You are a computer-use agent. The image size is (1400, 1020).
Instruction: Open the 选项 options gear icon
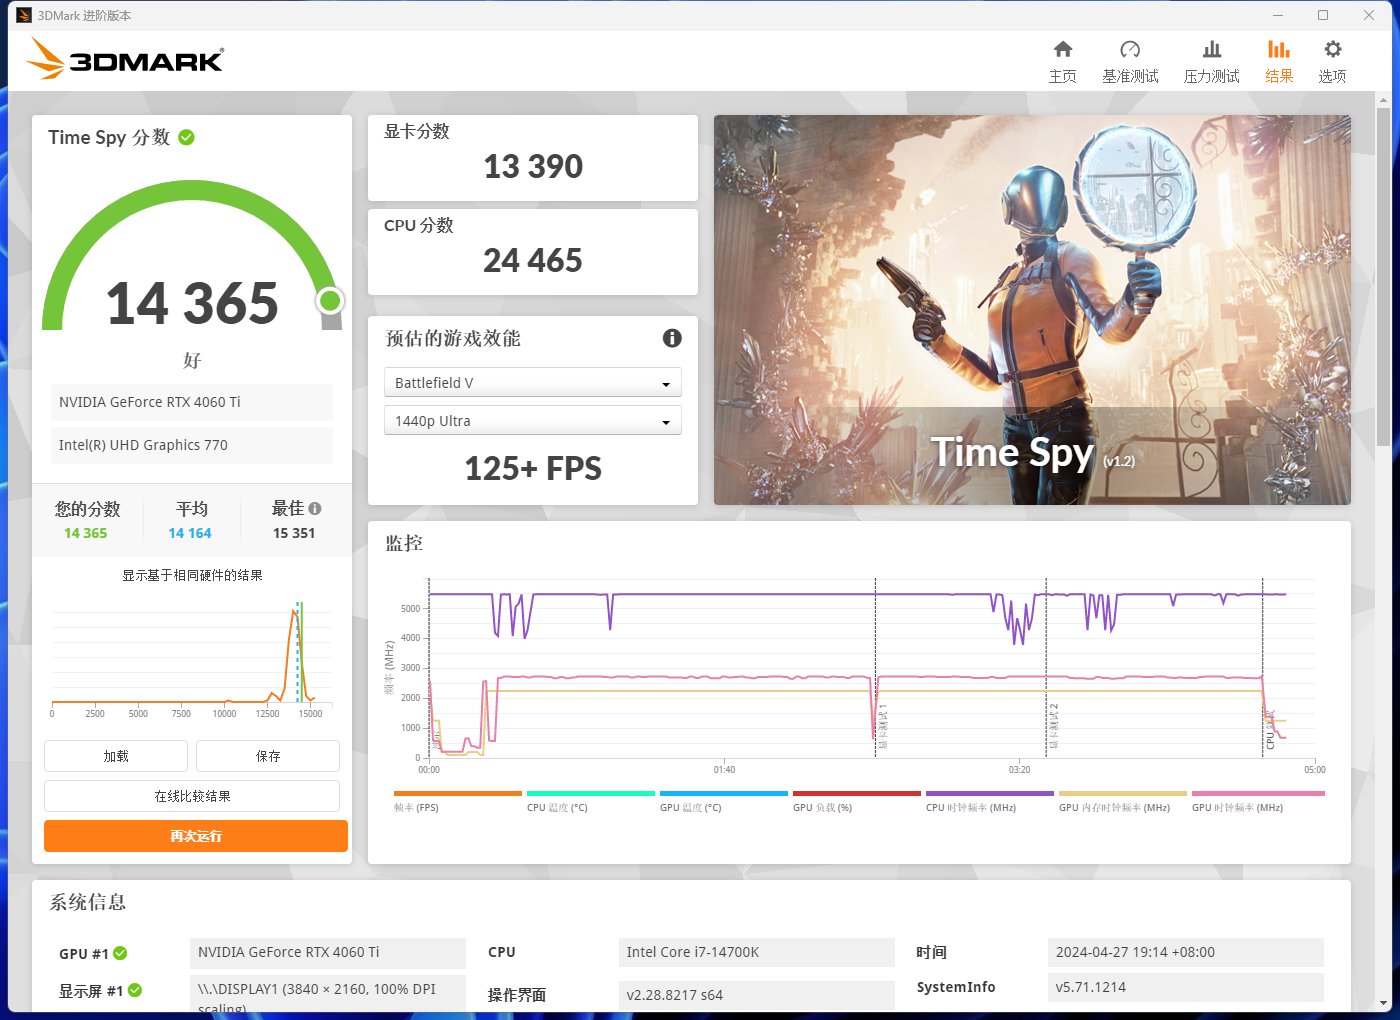tap(1331, 60)
